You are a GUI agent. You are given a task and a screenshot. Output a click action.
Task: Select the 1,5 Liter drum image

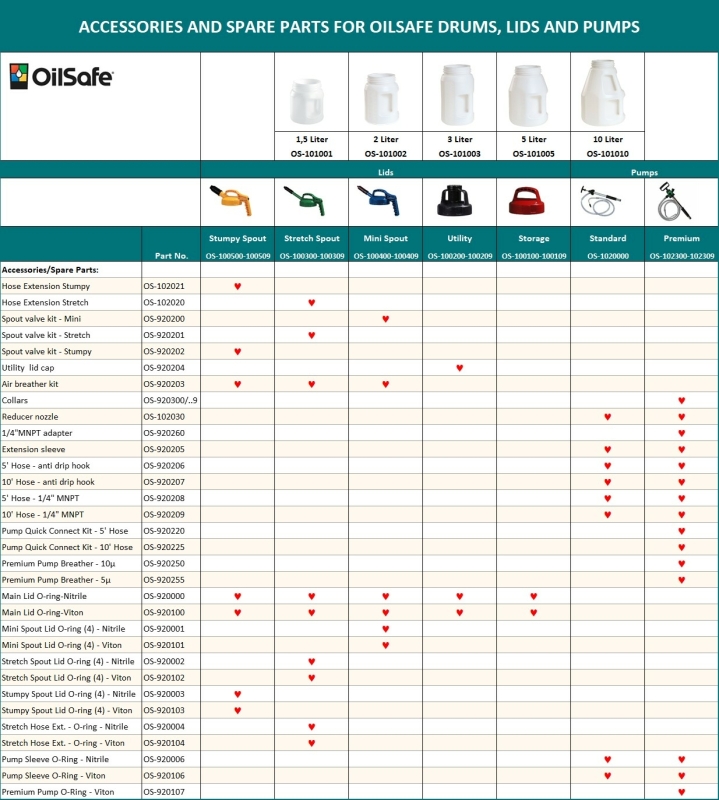(311, 100)
